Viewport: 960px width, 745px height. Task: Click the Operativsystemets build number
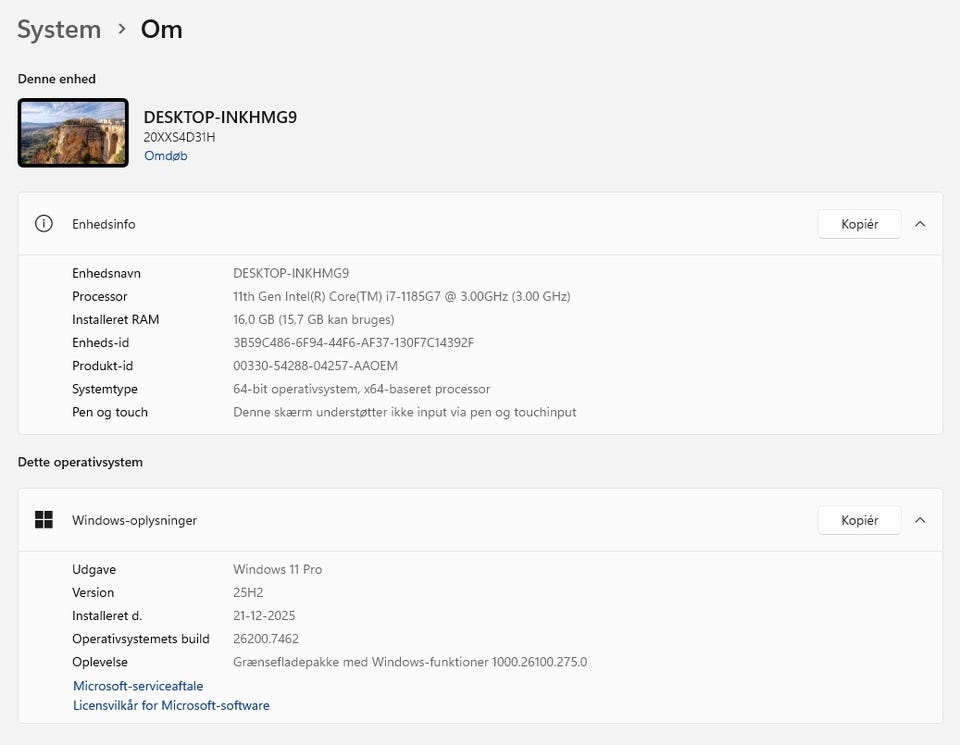pyautogui.click(x=266, y=638)
